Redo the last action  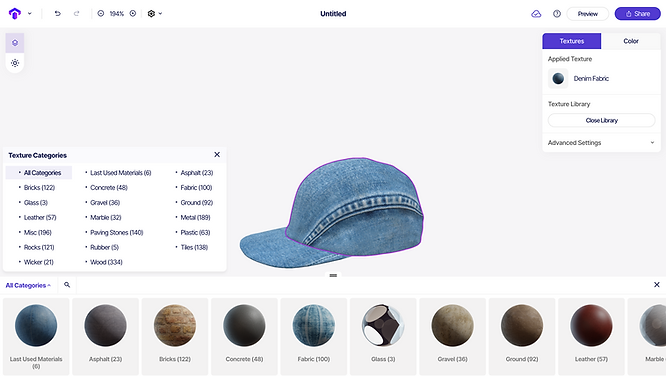pyautogui.click(x=76, y=14)
